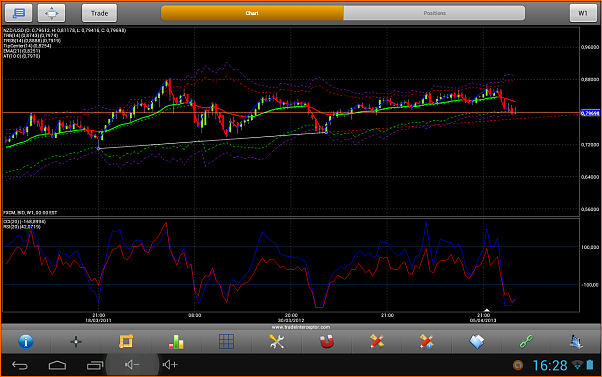Tap the RSI(20) indicator label in lower panel
Image resolution: width=602 pixels, height=377 pixels.
tap(22, 227)
